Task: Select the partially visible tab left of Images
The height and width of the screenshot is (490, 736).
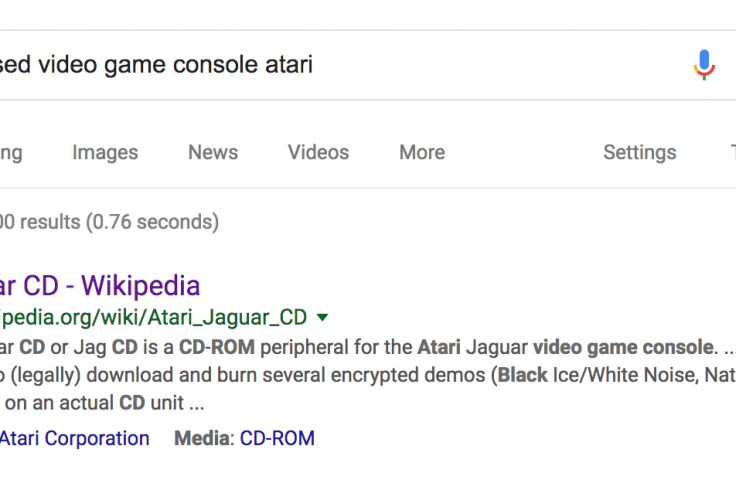Action: (11, 152)
